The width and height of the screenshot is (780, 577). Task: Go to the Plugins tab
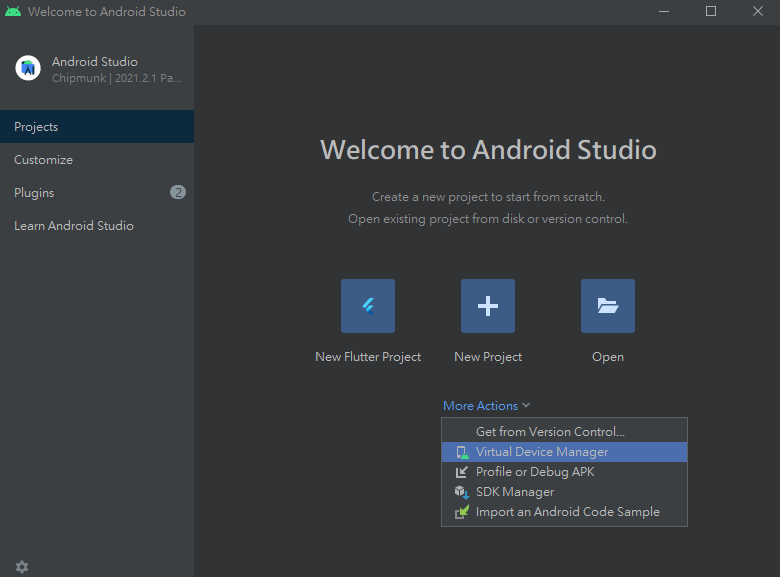[x=97, y=192]
